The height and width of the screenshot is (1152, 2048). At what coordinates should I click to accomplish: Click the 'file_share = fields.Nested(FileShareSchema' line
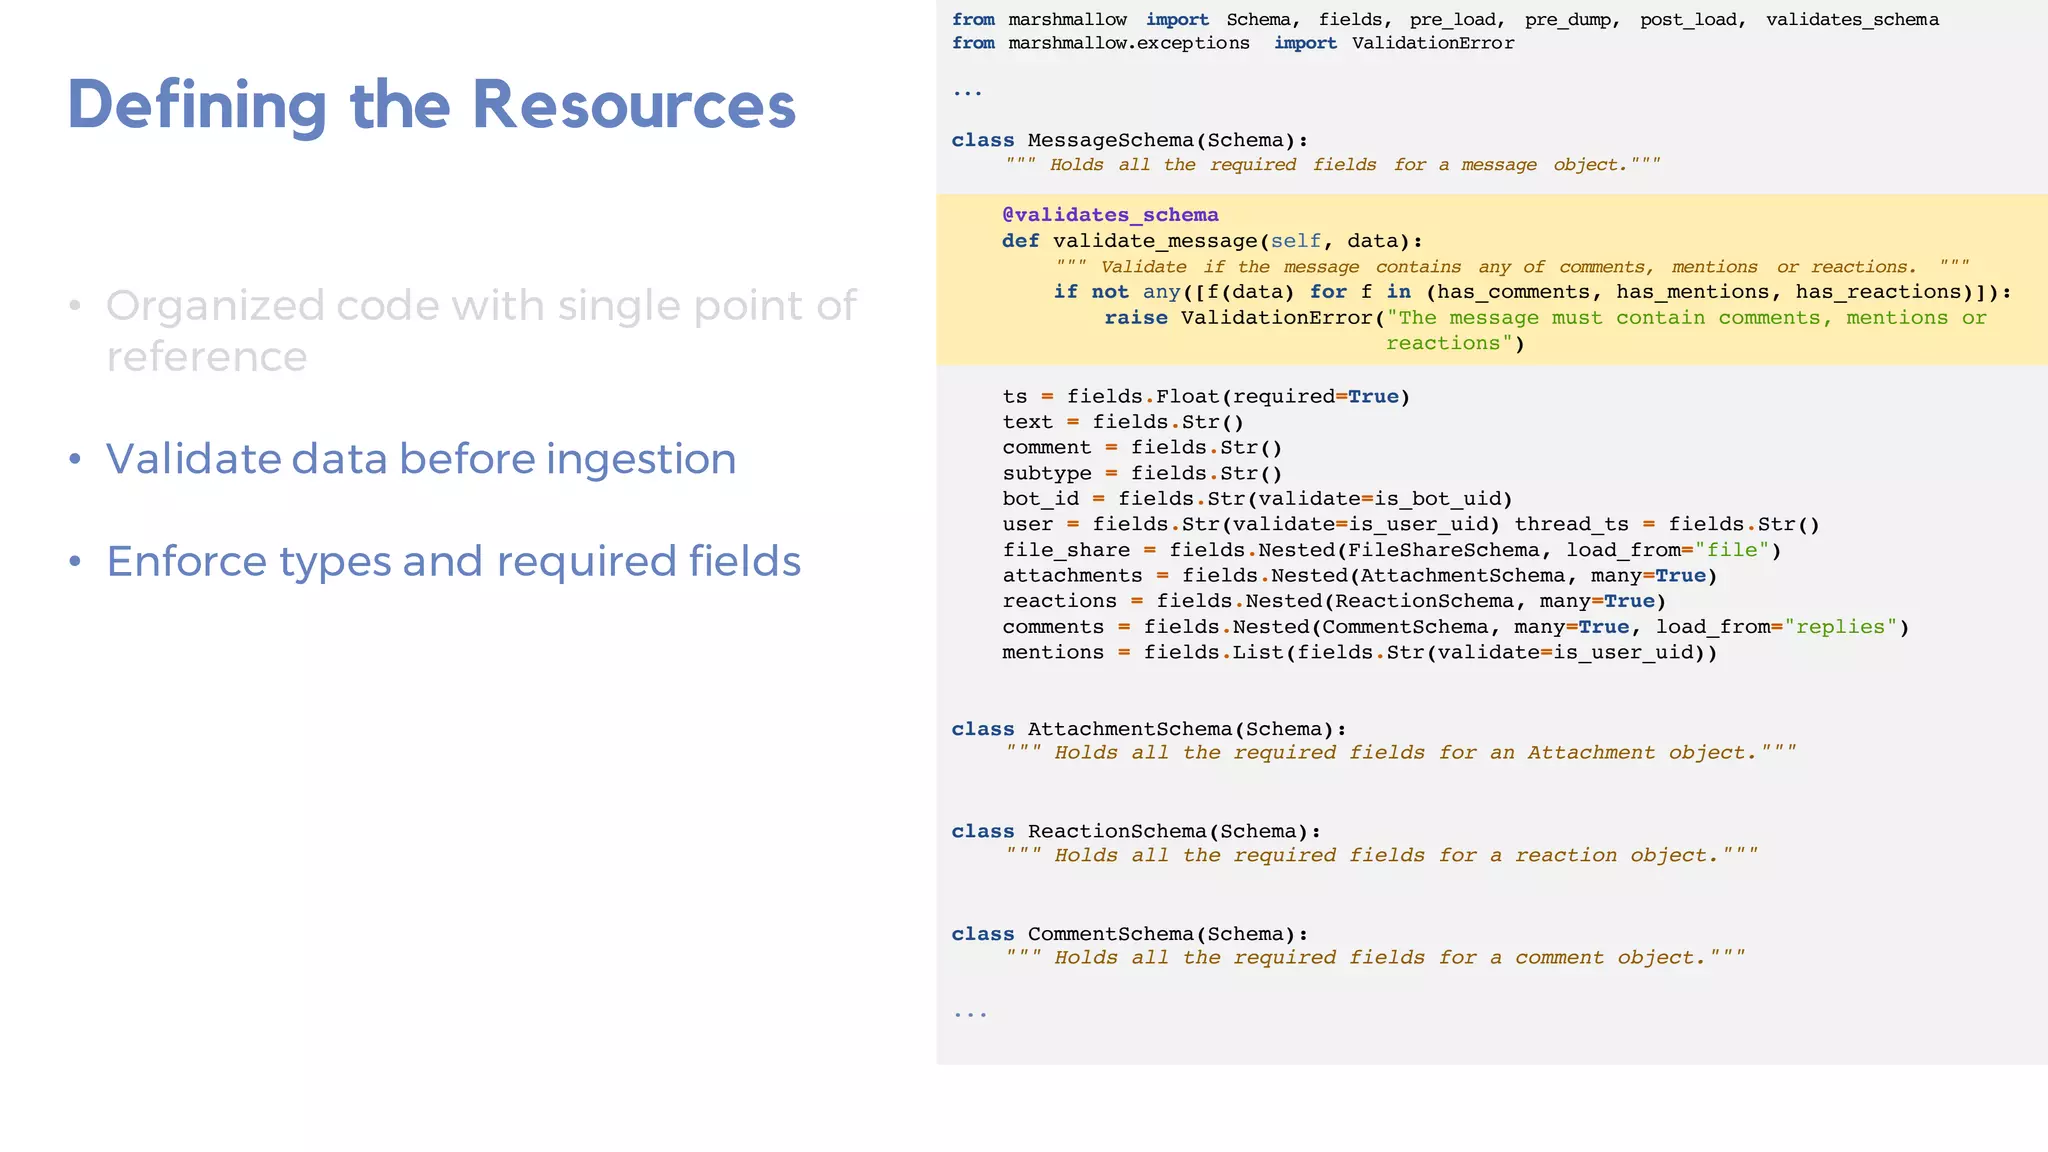(1392, 550)
